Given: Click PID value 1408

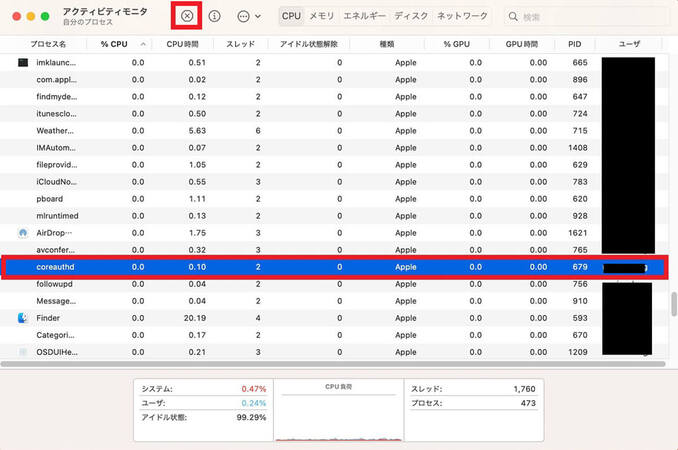Looking at the screenshot, I should click(578, 148).
